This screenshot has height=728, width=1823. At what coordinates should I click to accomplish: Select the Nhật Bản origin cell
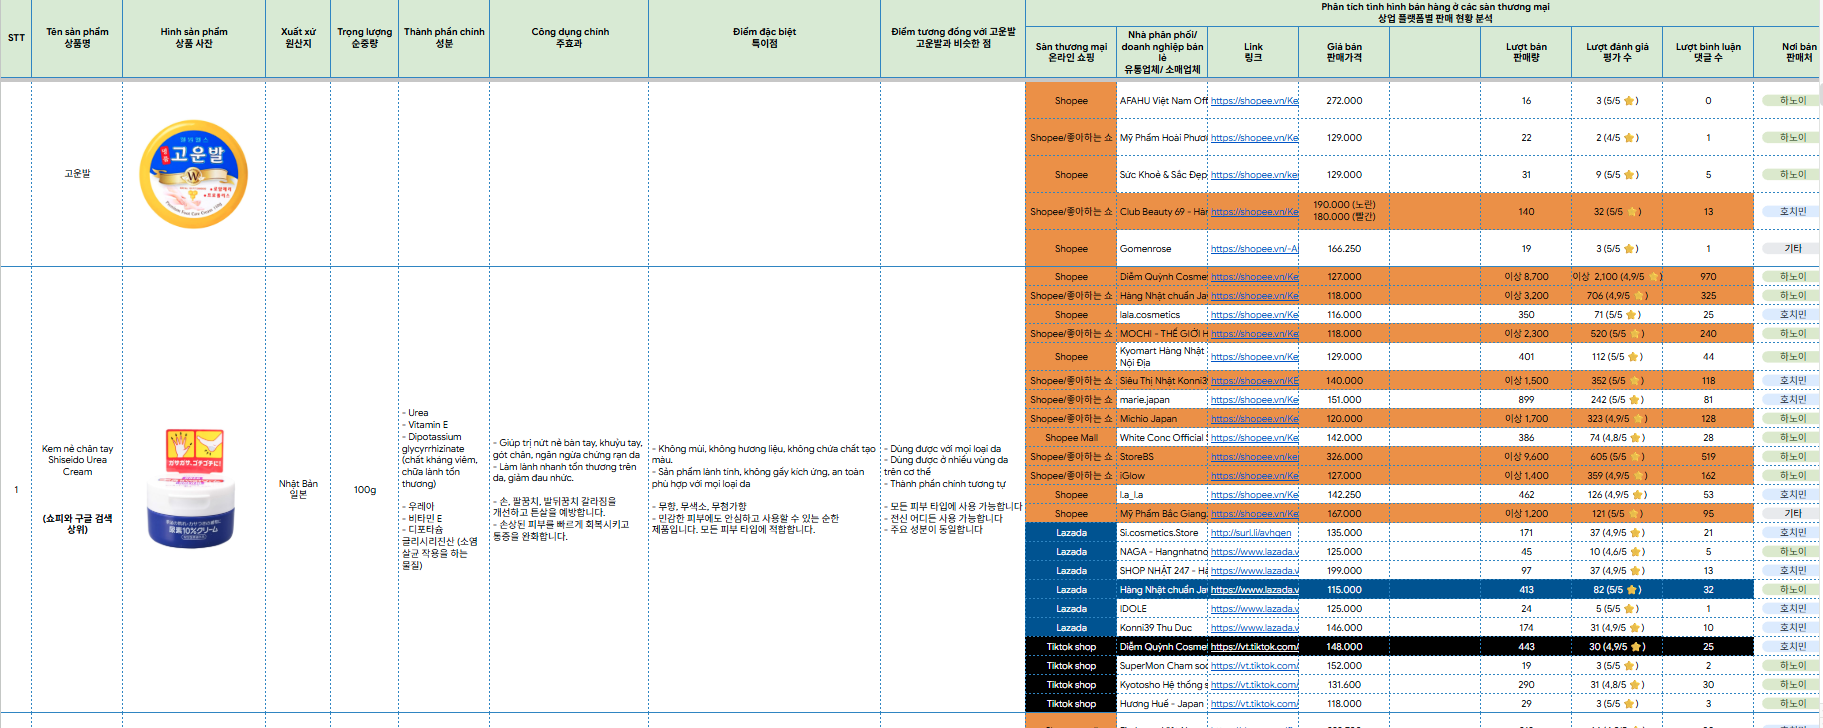pos(298,489)
